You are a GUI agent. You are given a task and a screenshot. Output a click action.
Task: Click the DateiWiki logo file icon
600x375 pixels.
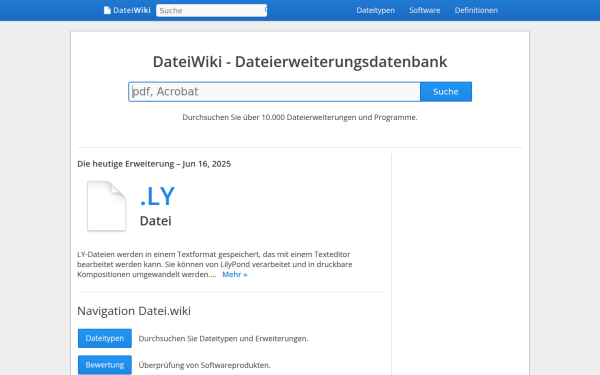[107, 10]
